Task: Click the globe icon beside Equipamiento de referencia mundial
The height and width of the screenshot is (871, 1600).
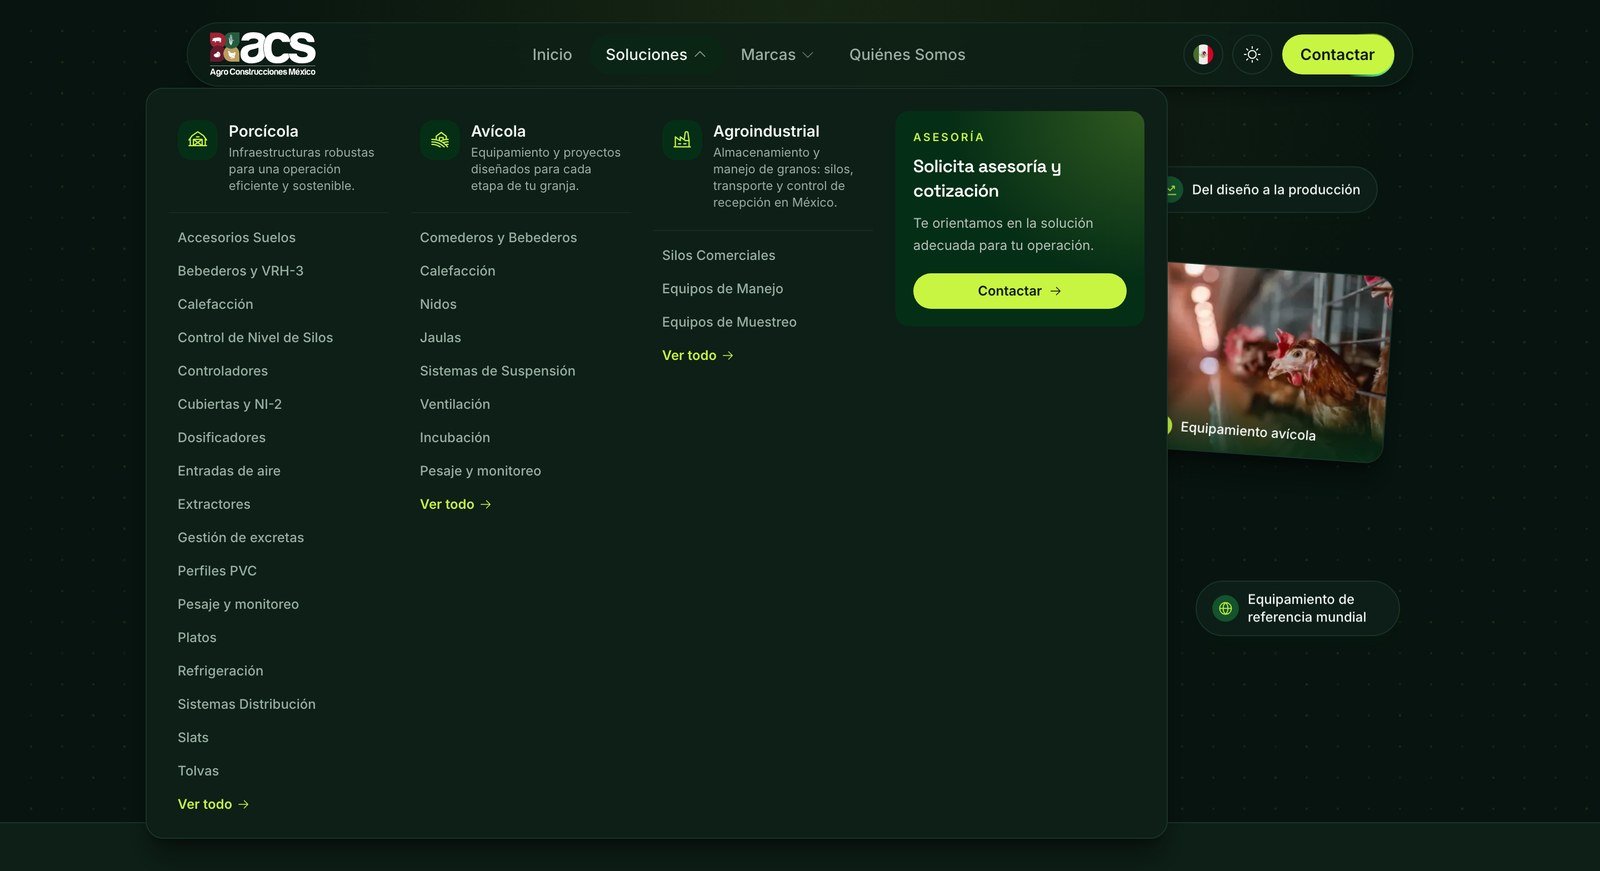Action: click(x=1225, y=608)
